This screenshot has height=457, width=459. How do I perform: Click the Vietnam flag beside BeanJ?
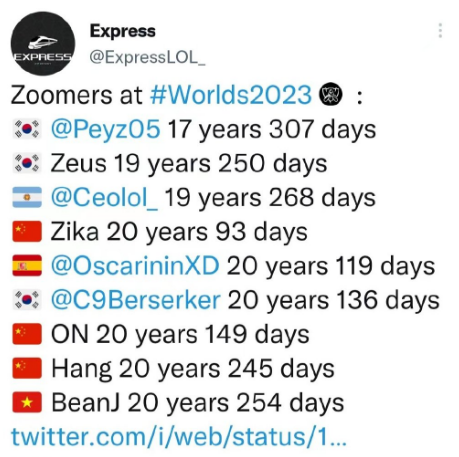pos(27,402)
